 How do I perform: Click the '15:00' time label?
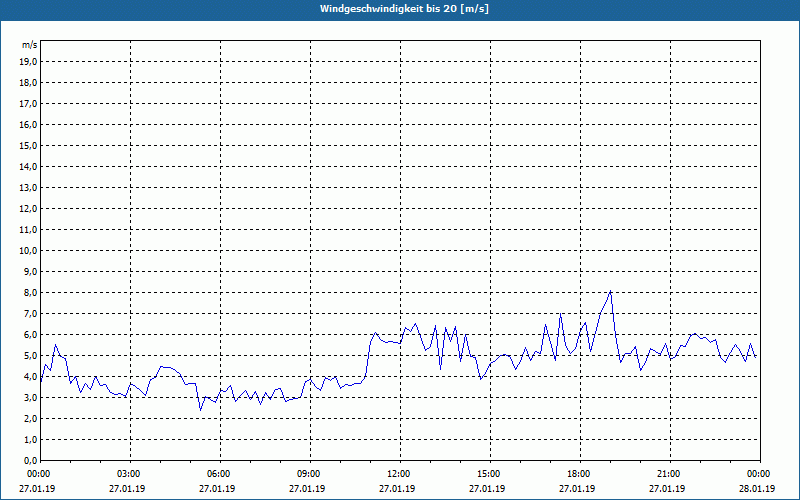pyautogui.click(x=489, y=474)
